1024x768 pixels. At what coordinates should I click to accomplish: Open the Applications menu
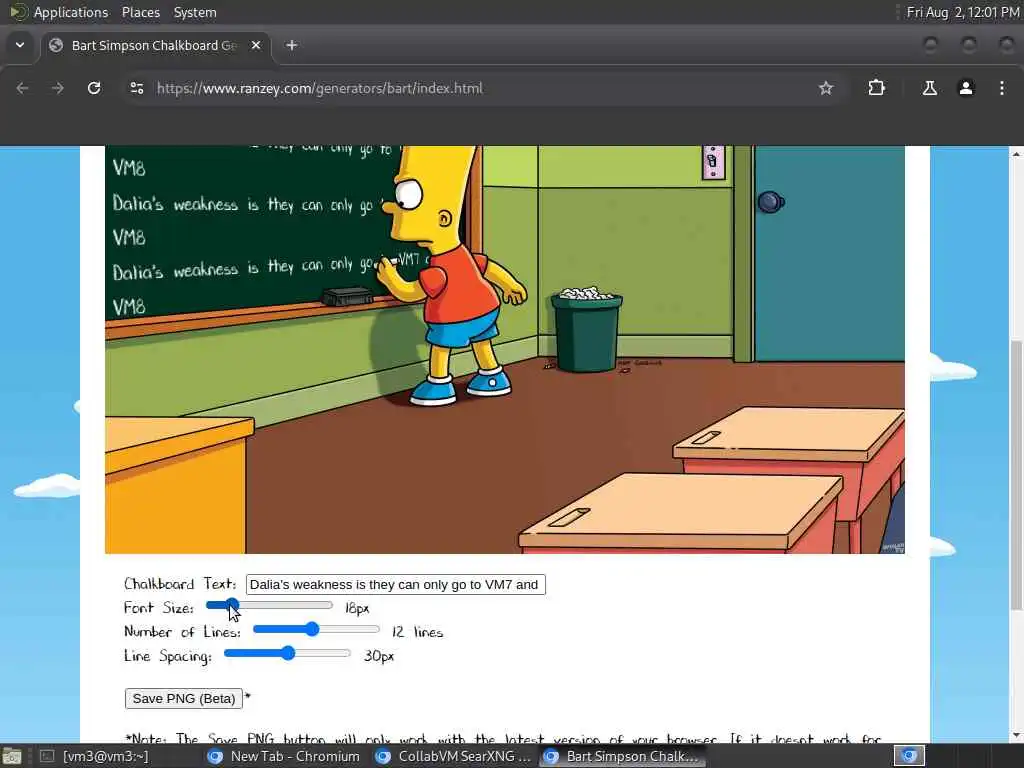[x=71, y=12]
